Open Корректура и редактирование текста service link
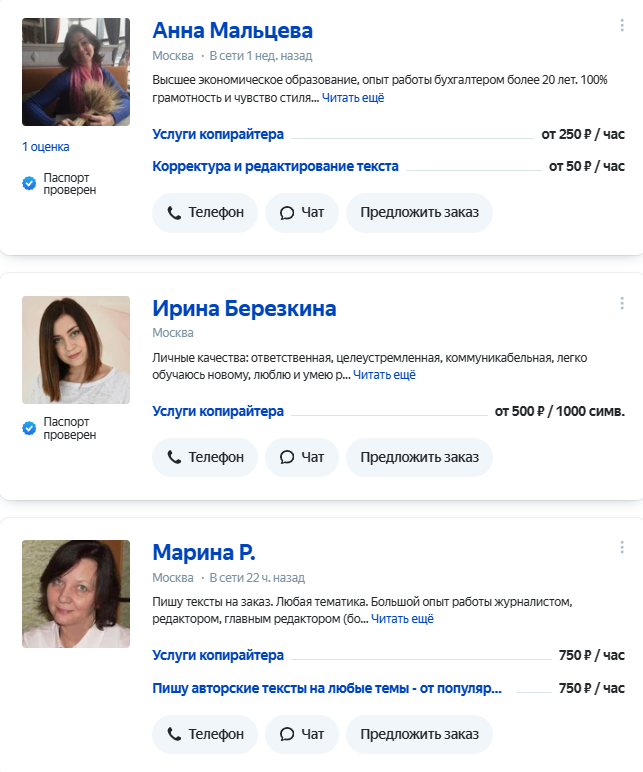Image resolution: width=643 pixels, height=772 pixels. tap(275, 166)
